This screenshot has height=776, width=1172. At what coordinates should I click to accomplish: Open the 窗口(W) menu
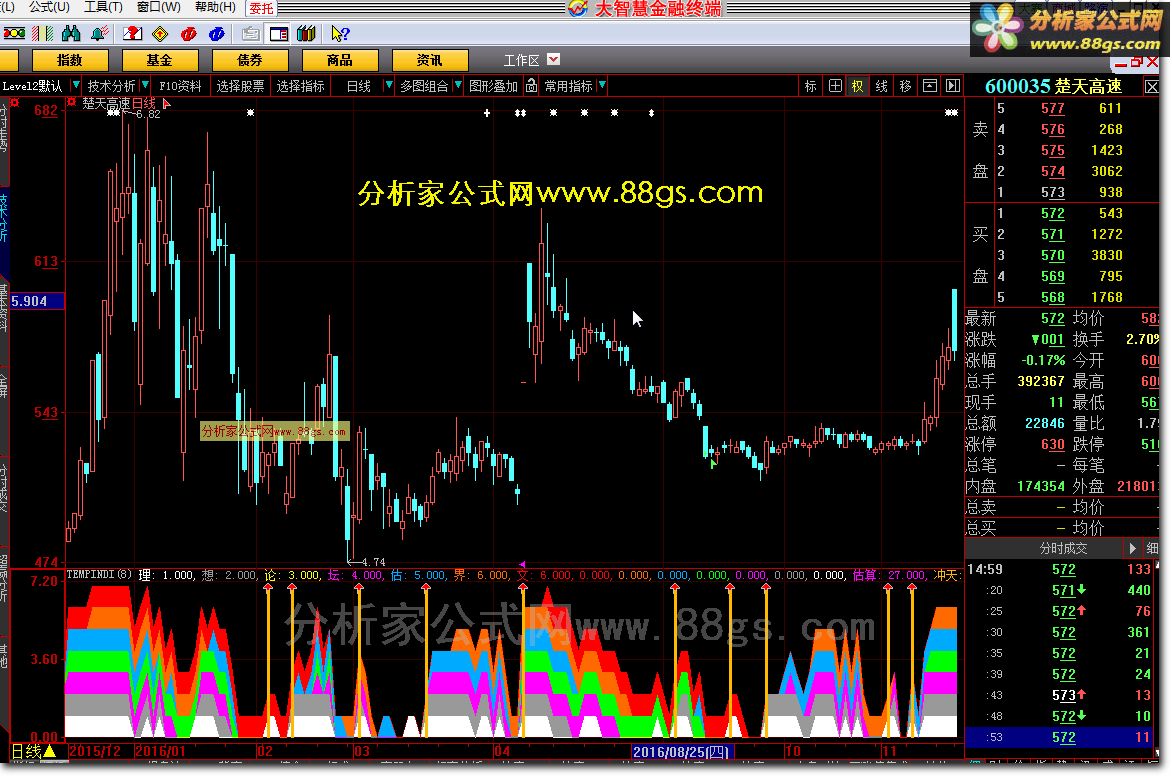pyautogui.click(x=158, y=7)
